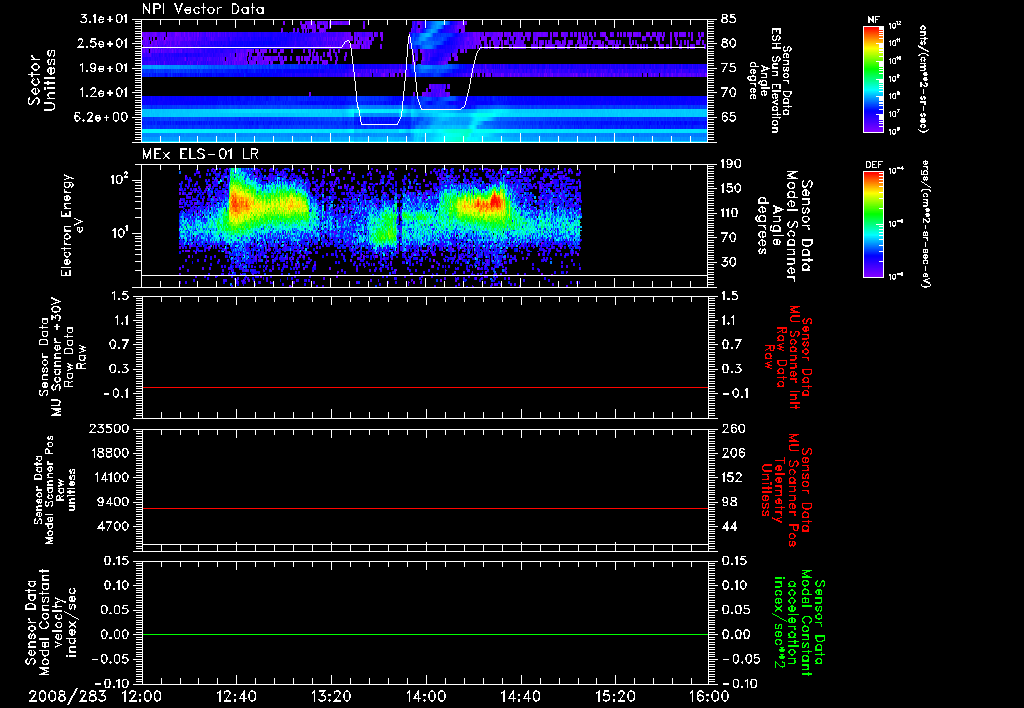Screen dimensions: 1024x708
Task: Click the '98' telemetry tick value
Action: (x=728, y=502)
